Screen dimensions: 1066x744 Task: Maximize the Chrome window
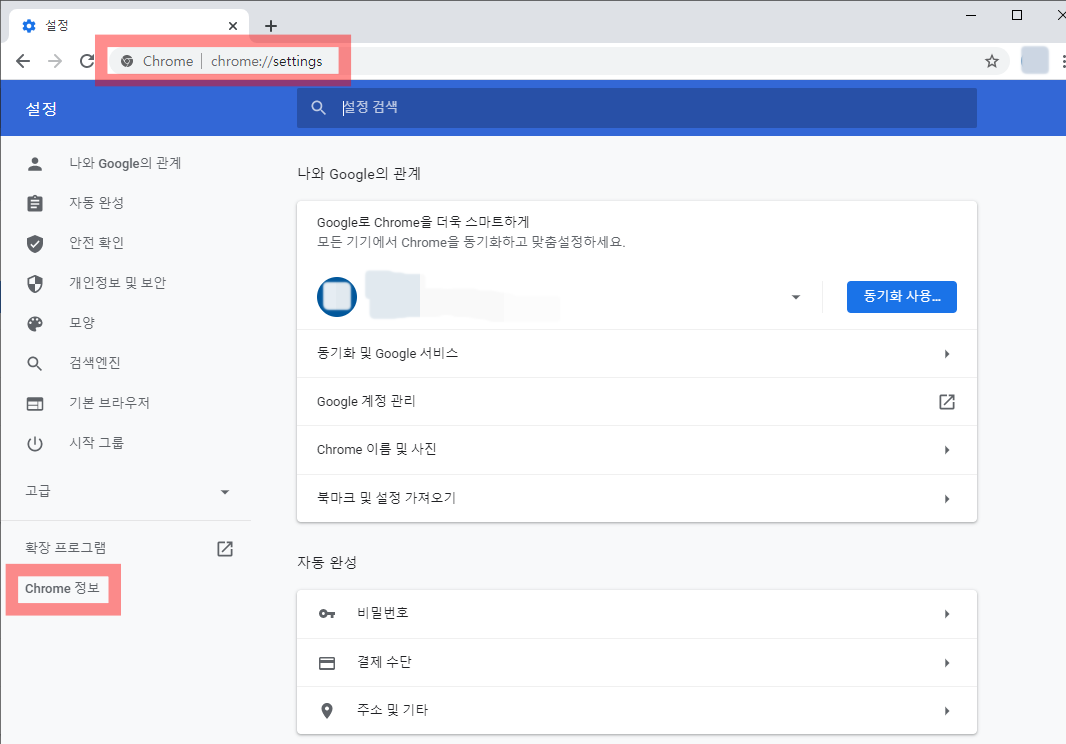(1017, 15)
